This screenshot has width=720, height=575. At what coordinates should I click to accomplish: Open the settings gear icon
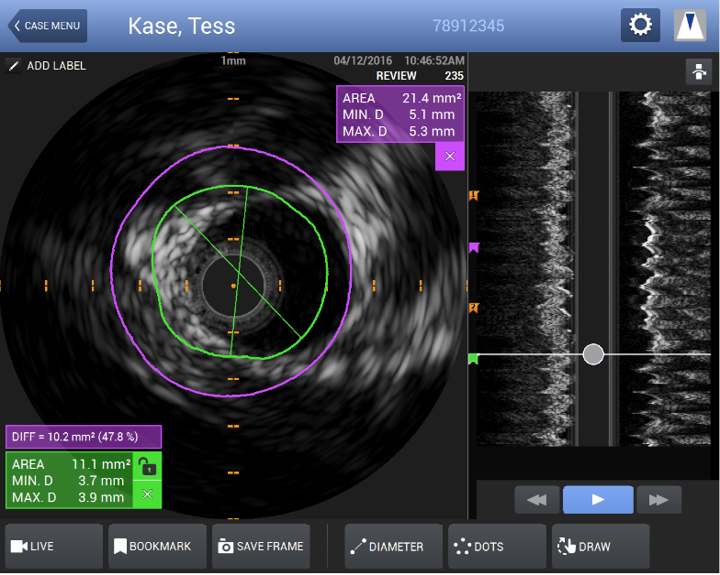click(x=640, y=25)
